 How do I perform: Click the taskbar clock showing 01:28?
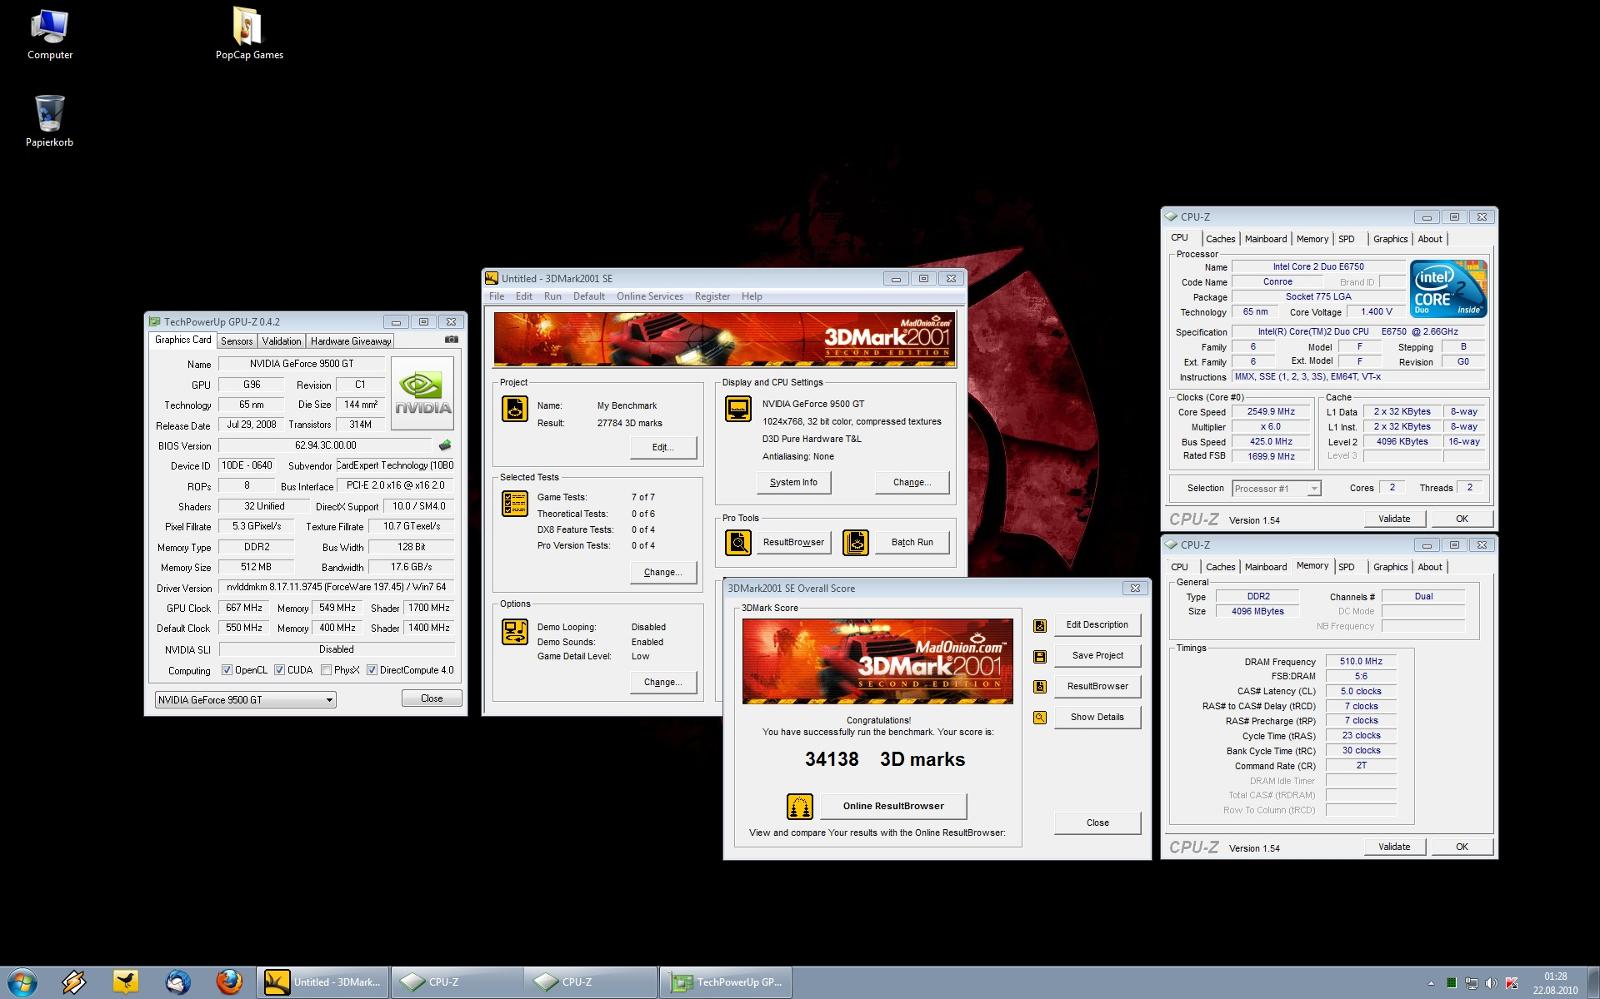click(1555, 983)
